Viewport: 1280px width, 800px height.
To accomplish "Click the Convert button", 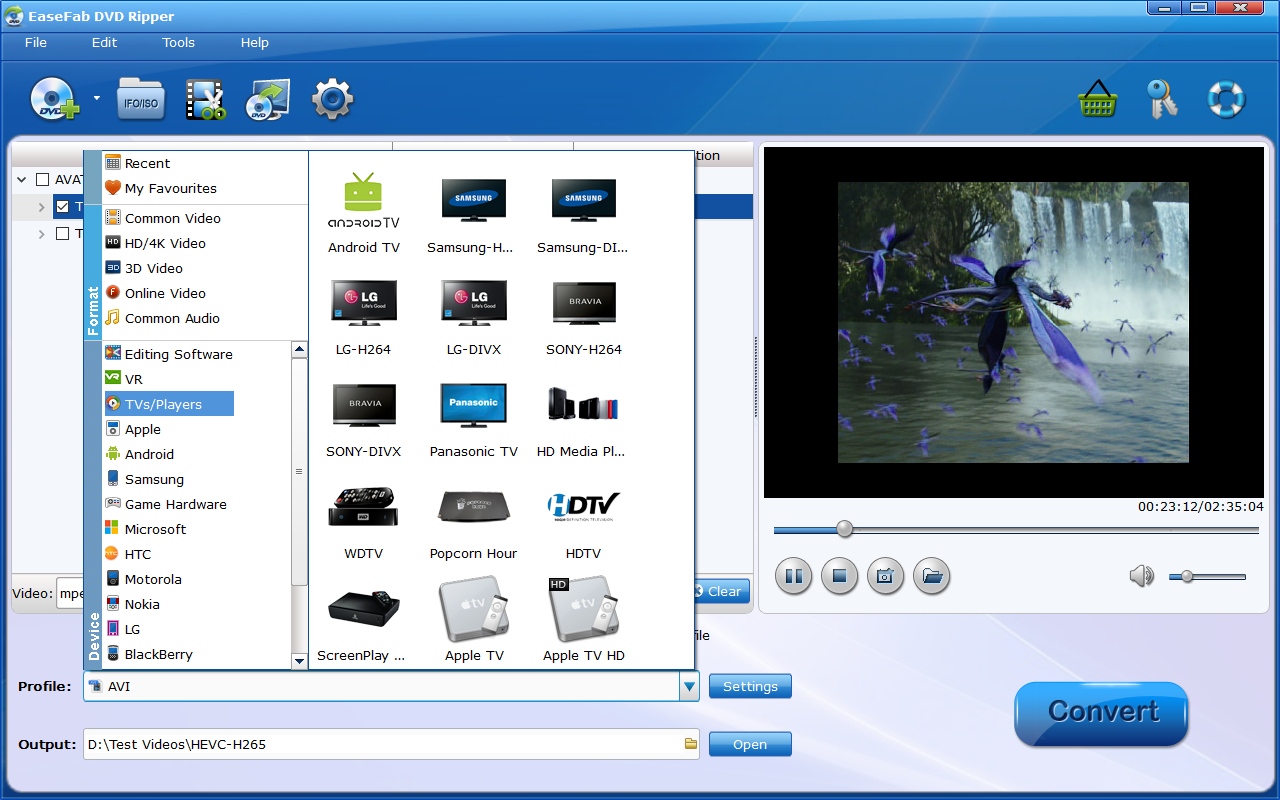I will coord(1101,713).
